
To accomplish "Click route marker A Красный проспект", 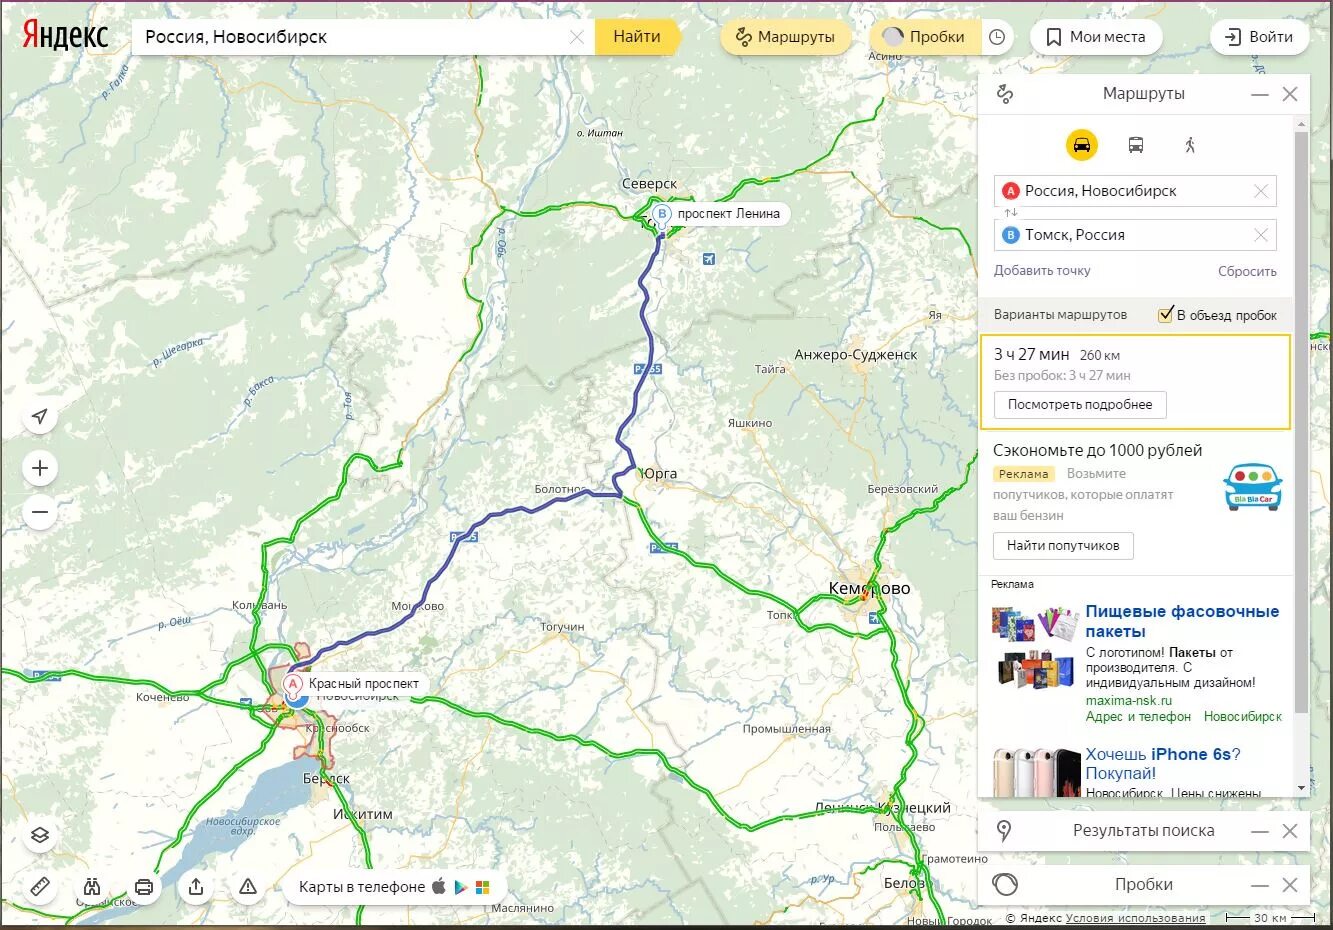I will point(294,684).
